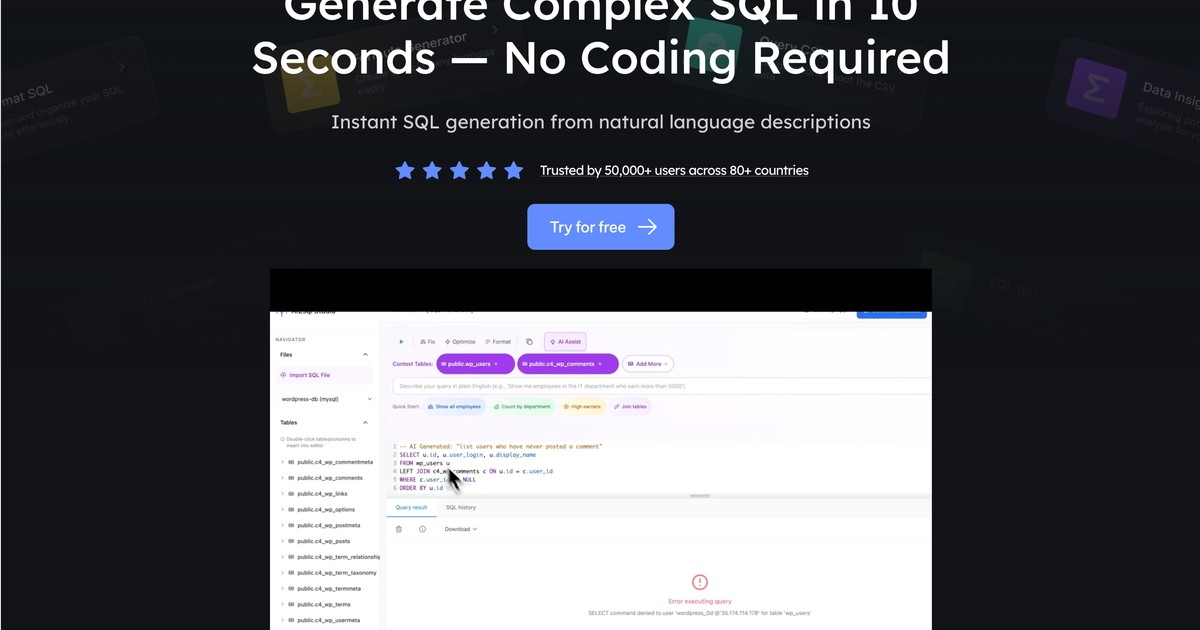Image resolution: width=1200 pixels, height=630 pixels.
Task: Remove public.wp_users from context tables
Action: [496, 364]
